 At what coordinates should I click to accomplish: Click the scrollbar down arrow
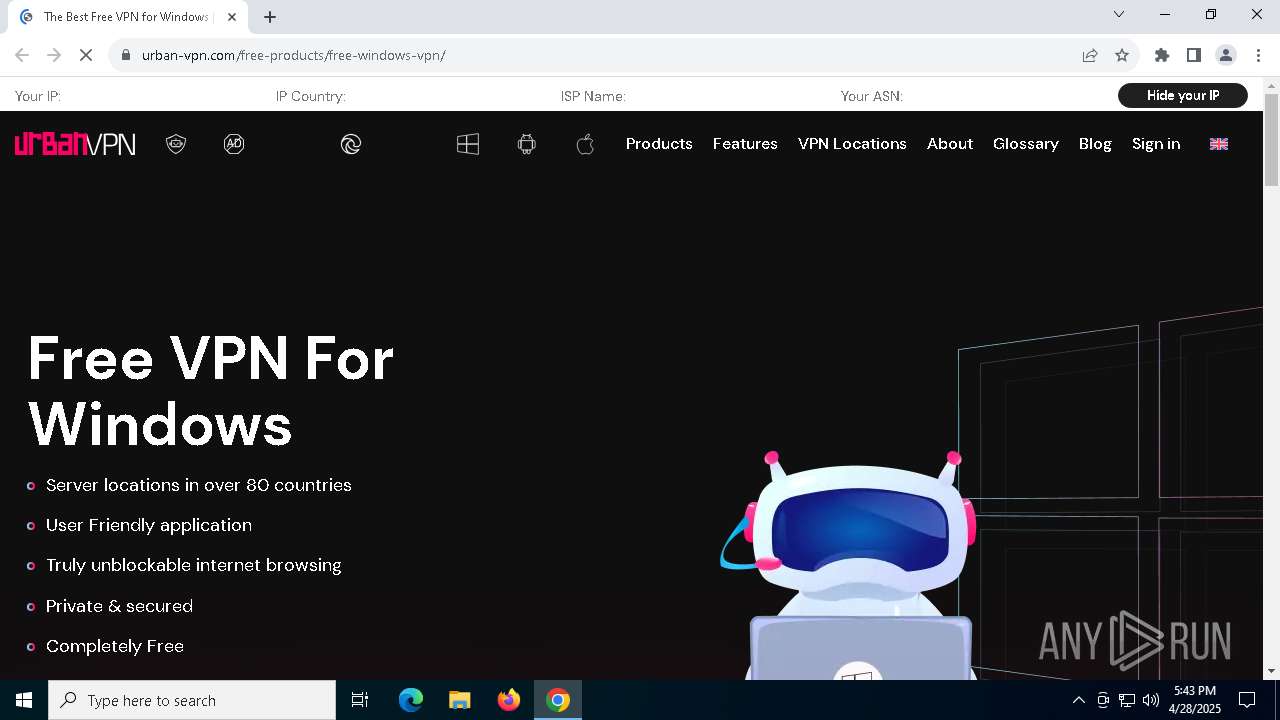click(1271, 671)
